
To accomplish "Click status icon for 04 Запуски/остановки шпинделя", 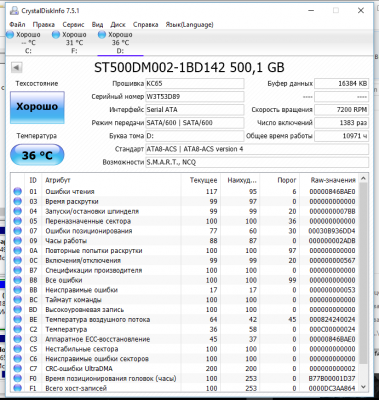I will 17,211.
